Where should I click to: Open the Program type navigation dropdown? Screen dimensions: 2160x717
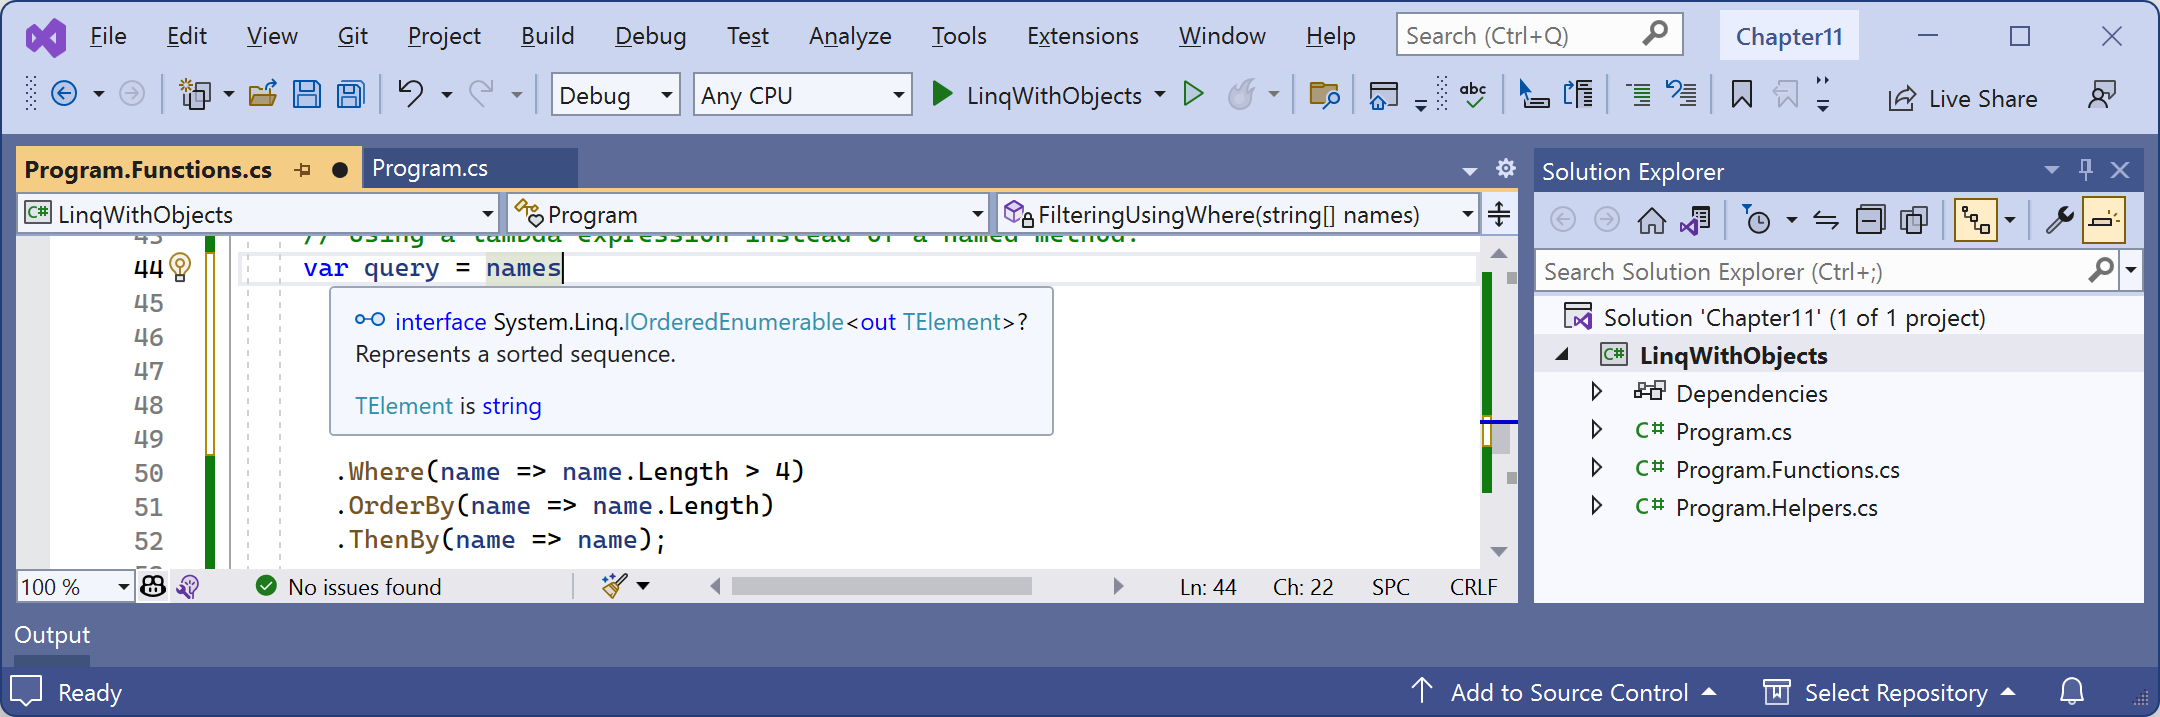coord(748,214)
